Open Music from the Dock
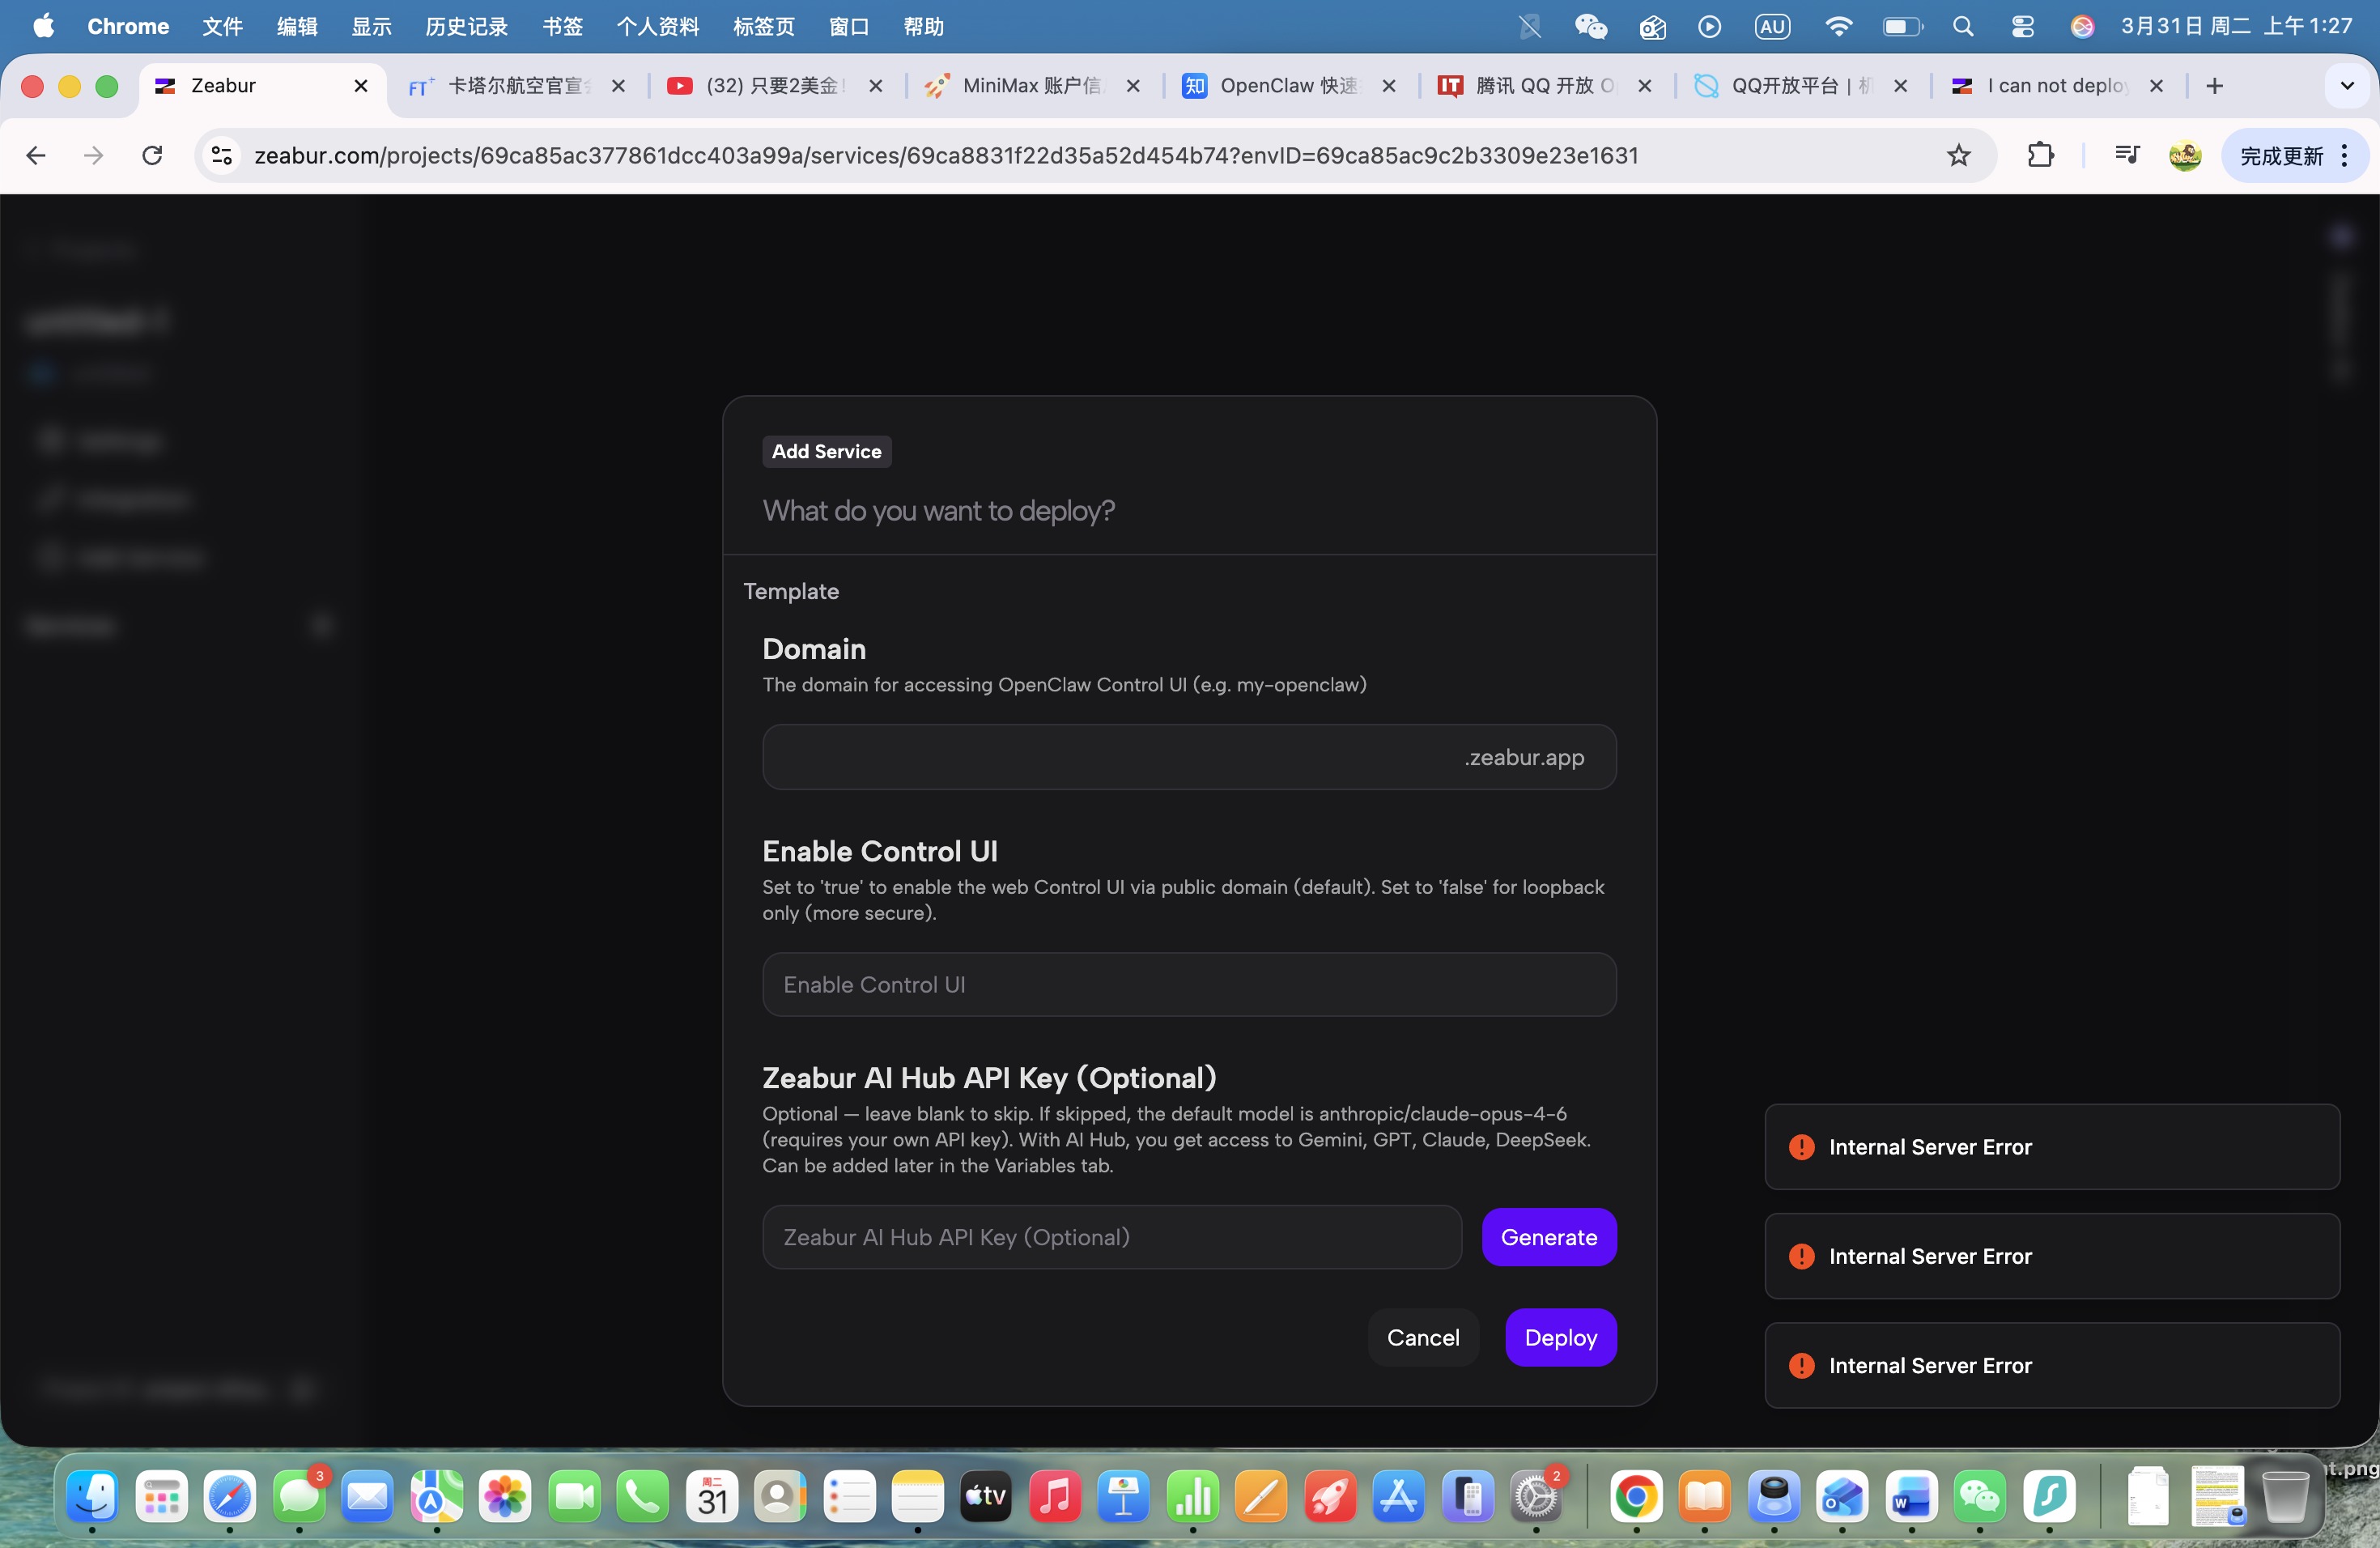 point(1054,1496)
